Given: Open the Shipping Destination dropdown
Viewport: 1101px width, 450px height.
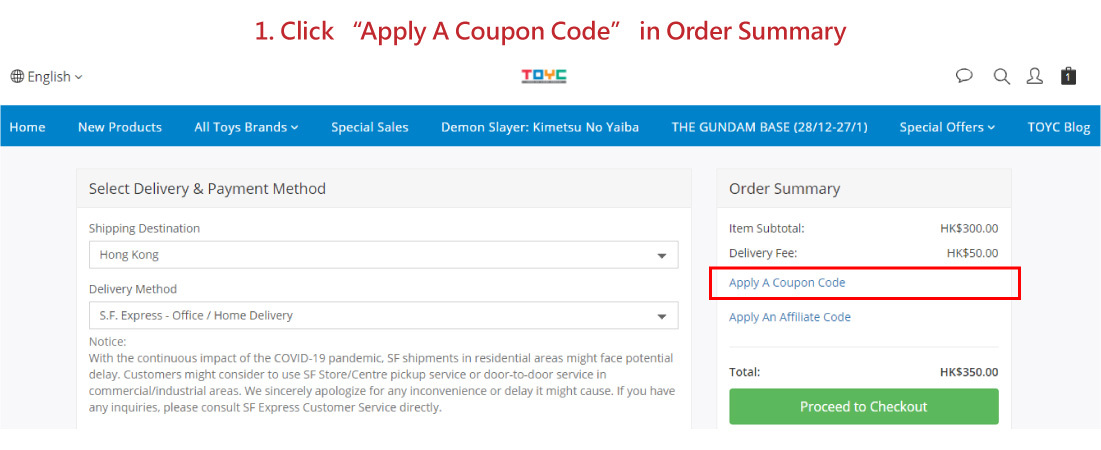Looking at the screenshot, I should pos(383,255).
